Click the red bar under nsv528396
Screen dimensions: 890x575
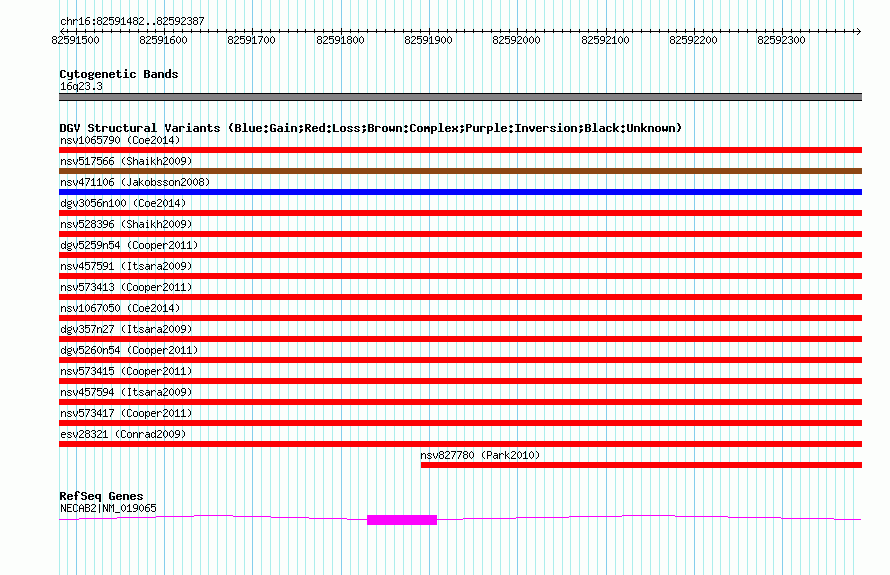tap(460, 234)
